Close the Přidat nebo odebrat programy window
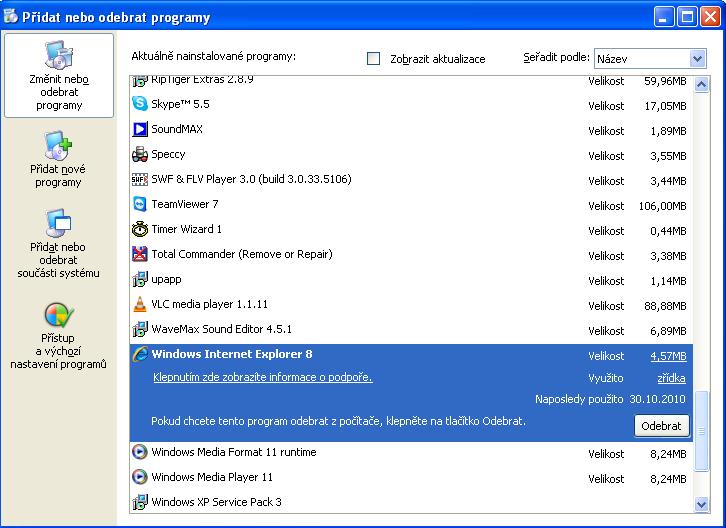 point(710,17)
